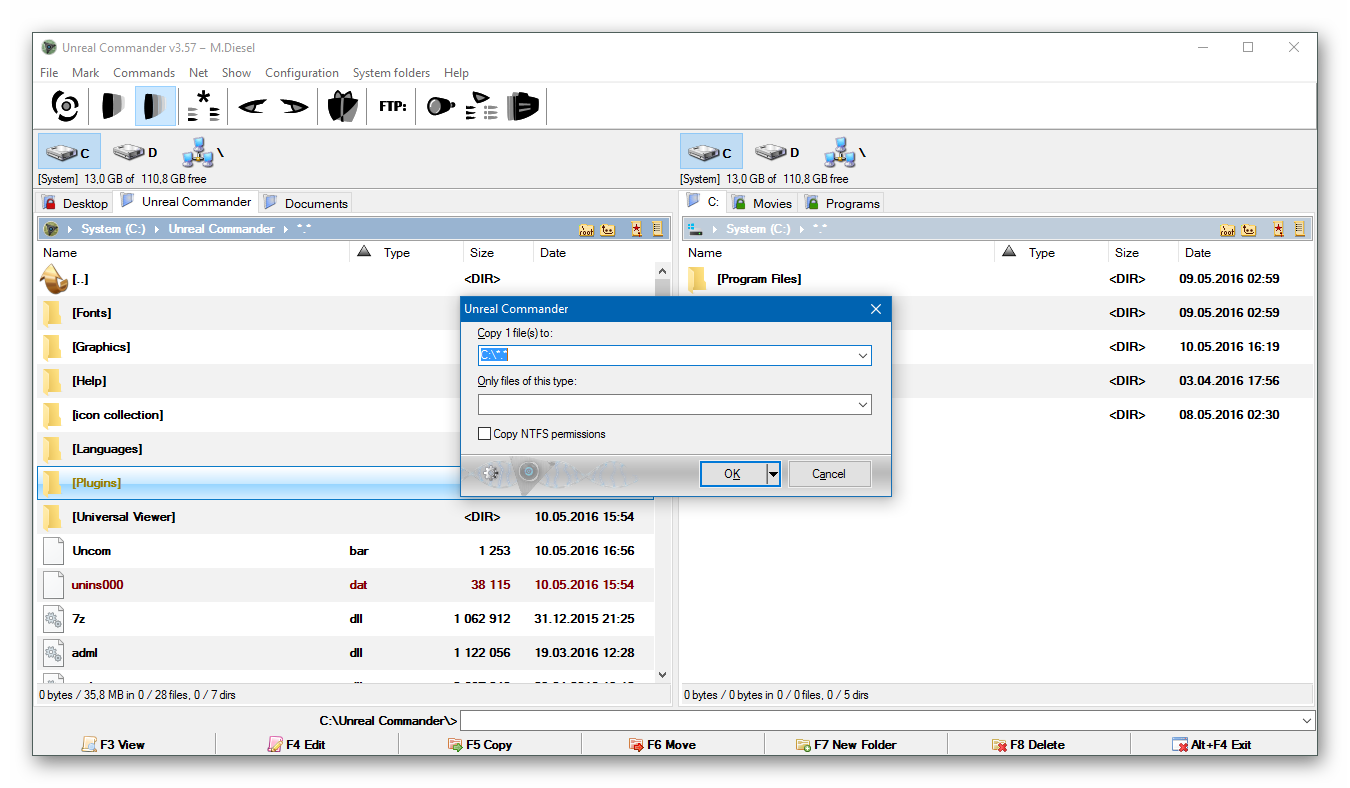Confirm copy with OK button
Viewport: 1350px width, 788px height.
pos(733,474)
